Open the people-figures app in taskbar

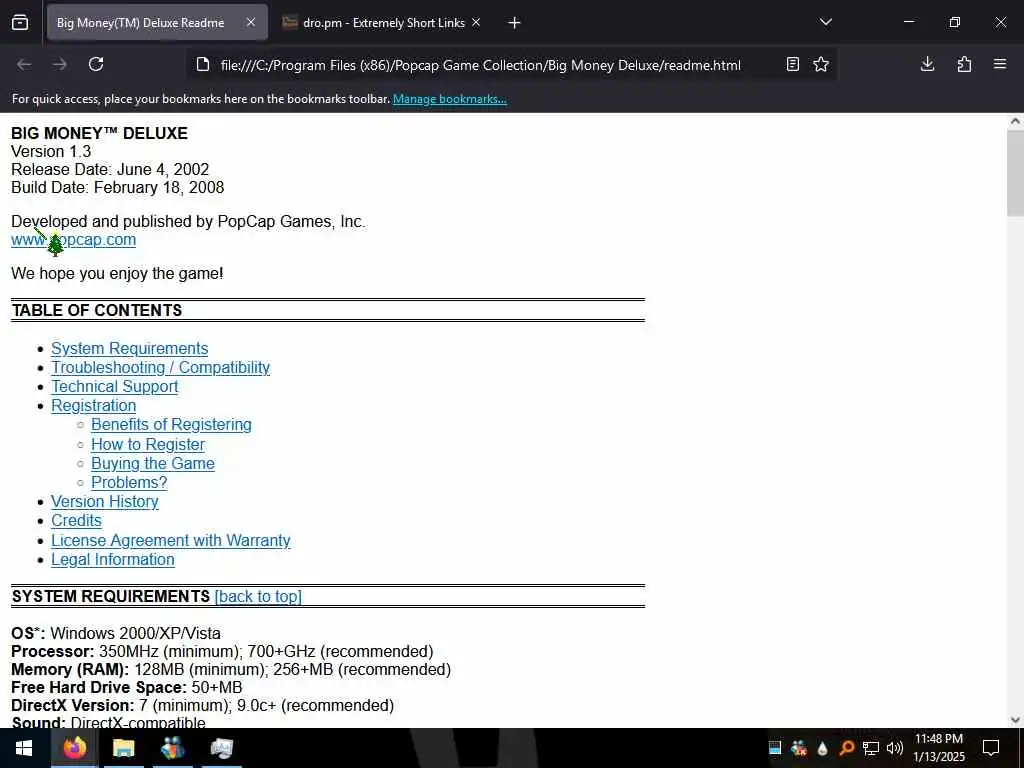pyautogui.click(x=172, y=748)
